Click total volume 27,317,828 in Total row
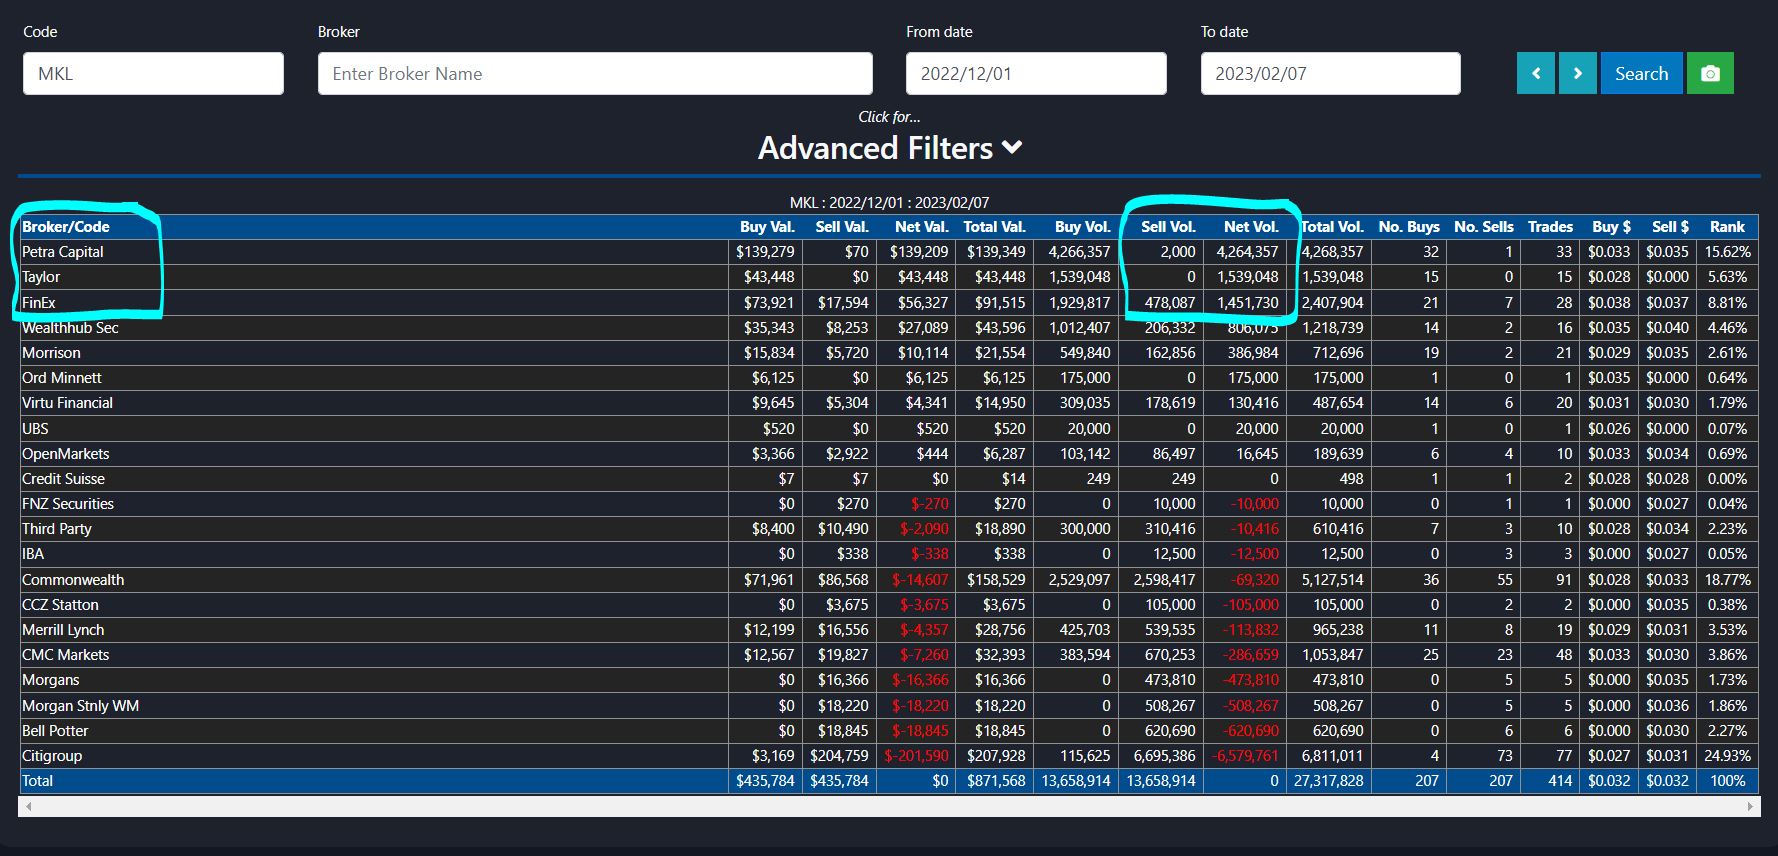 1329,781
